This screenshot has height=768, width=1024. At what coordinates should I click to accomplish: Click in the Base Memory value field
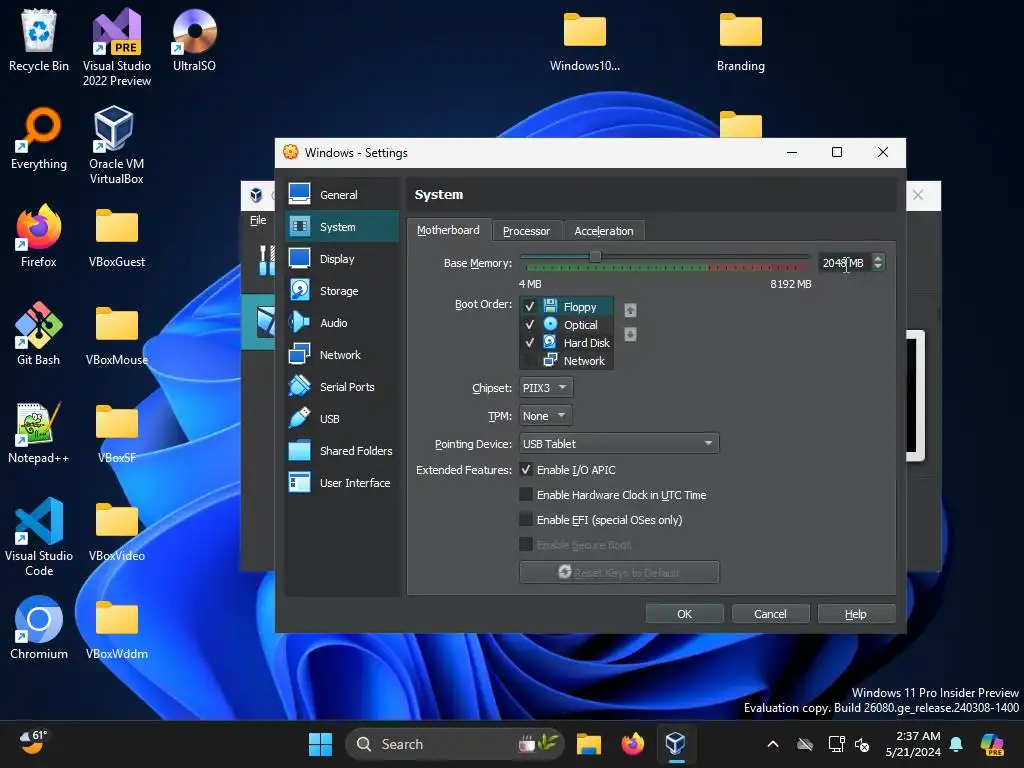click(x=844, y=263)
